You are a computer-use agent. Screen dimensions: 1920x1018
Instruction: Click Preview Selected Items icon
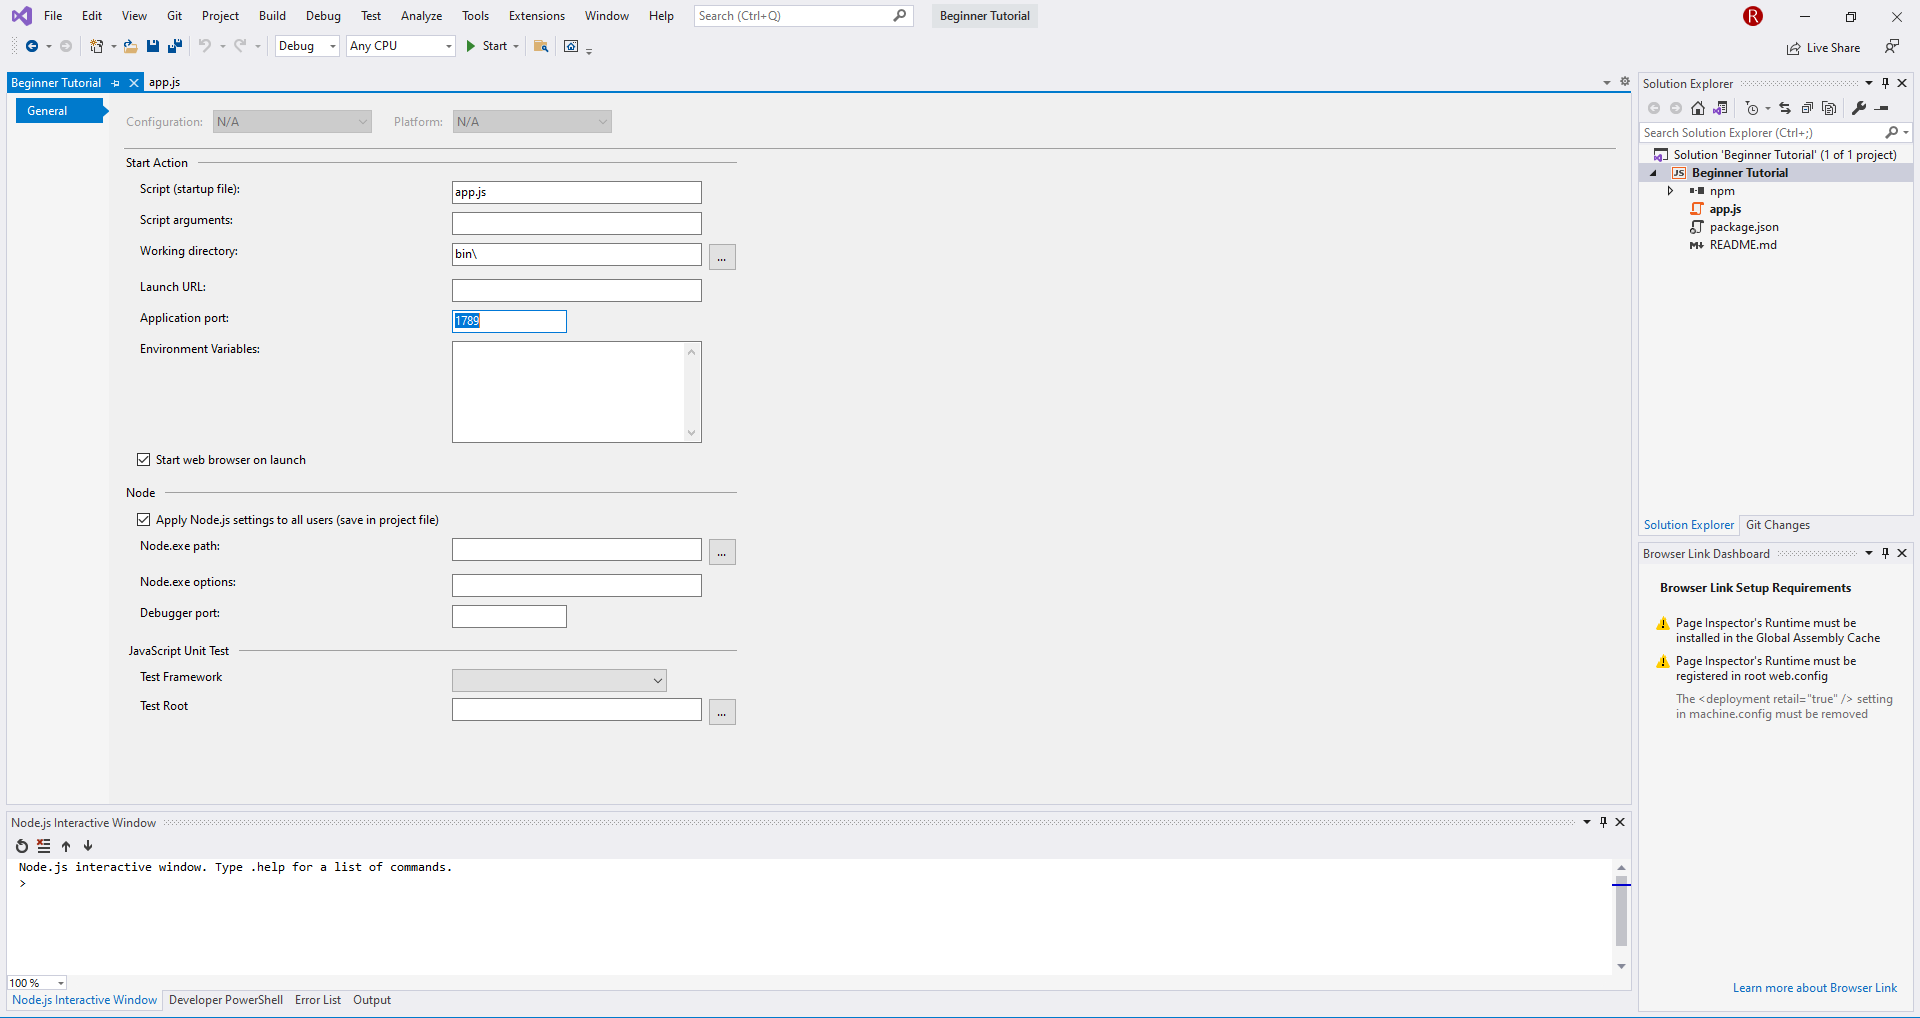(1882, 108)
